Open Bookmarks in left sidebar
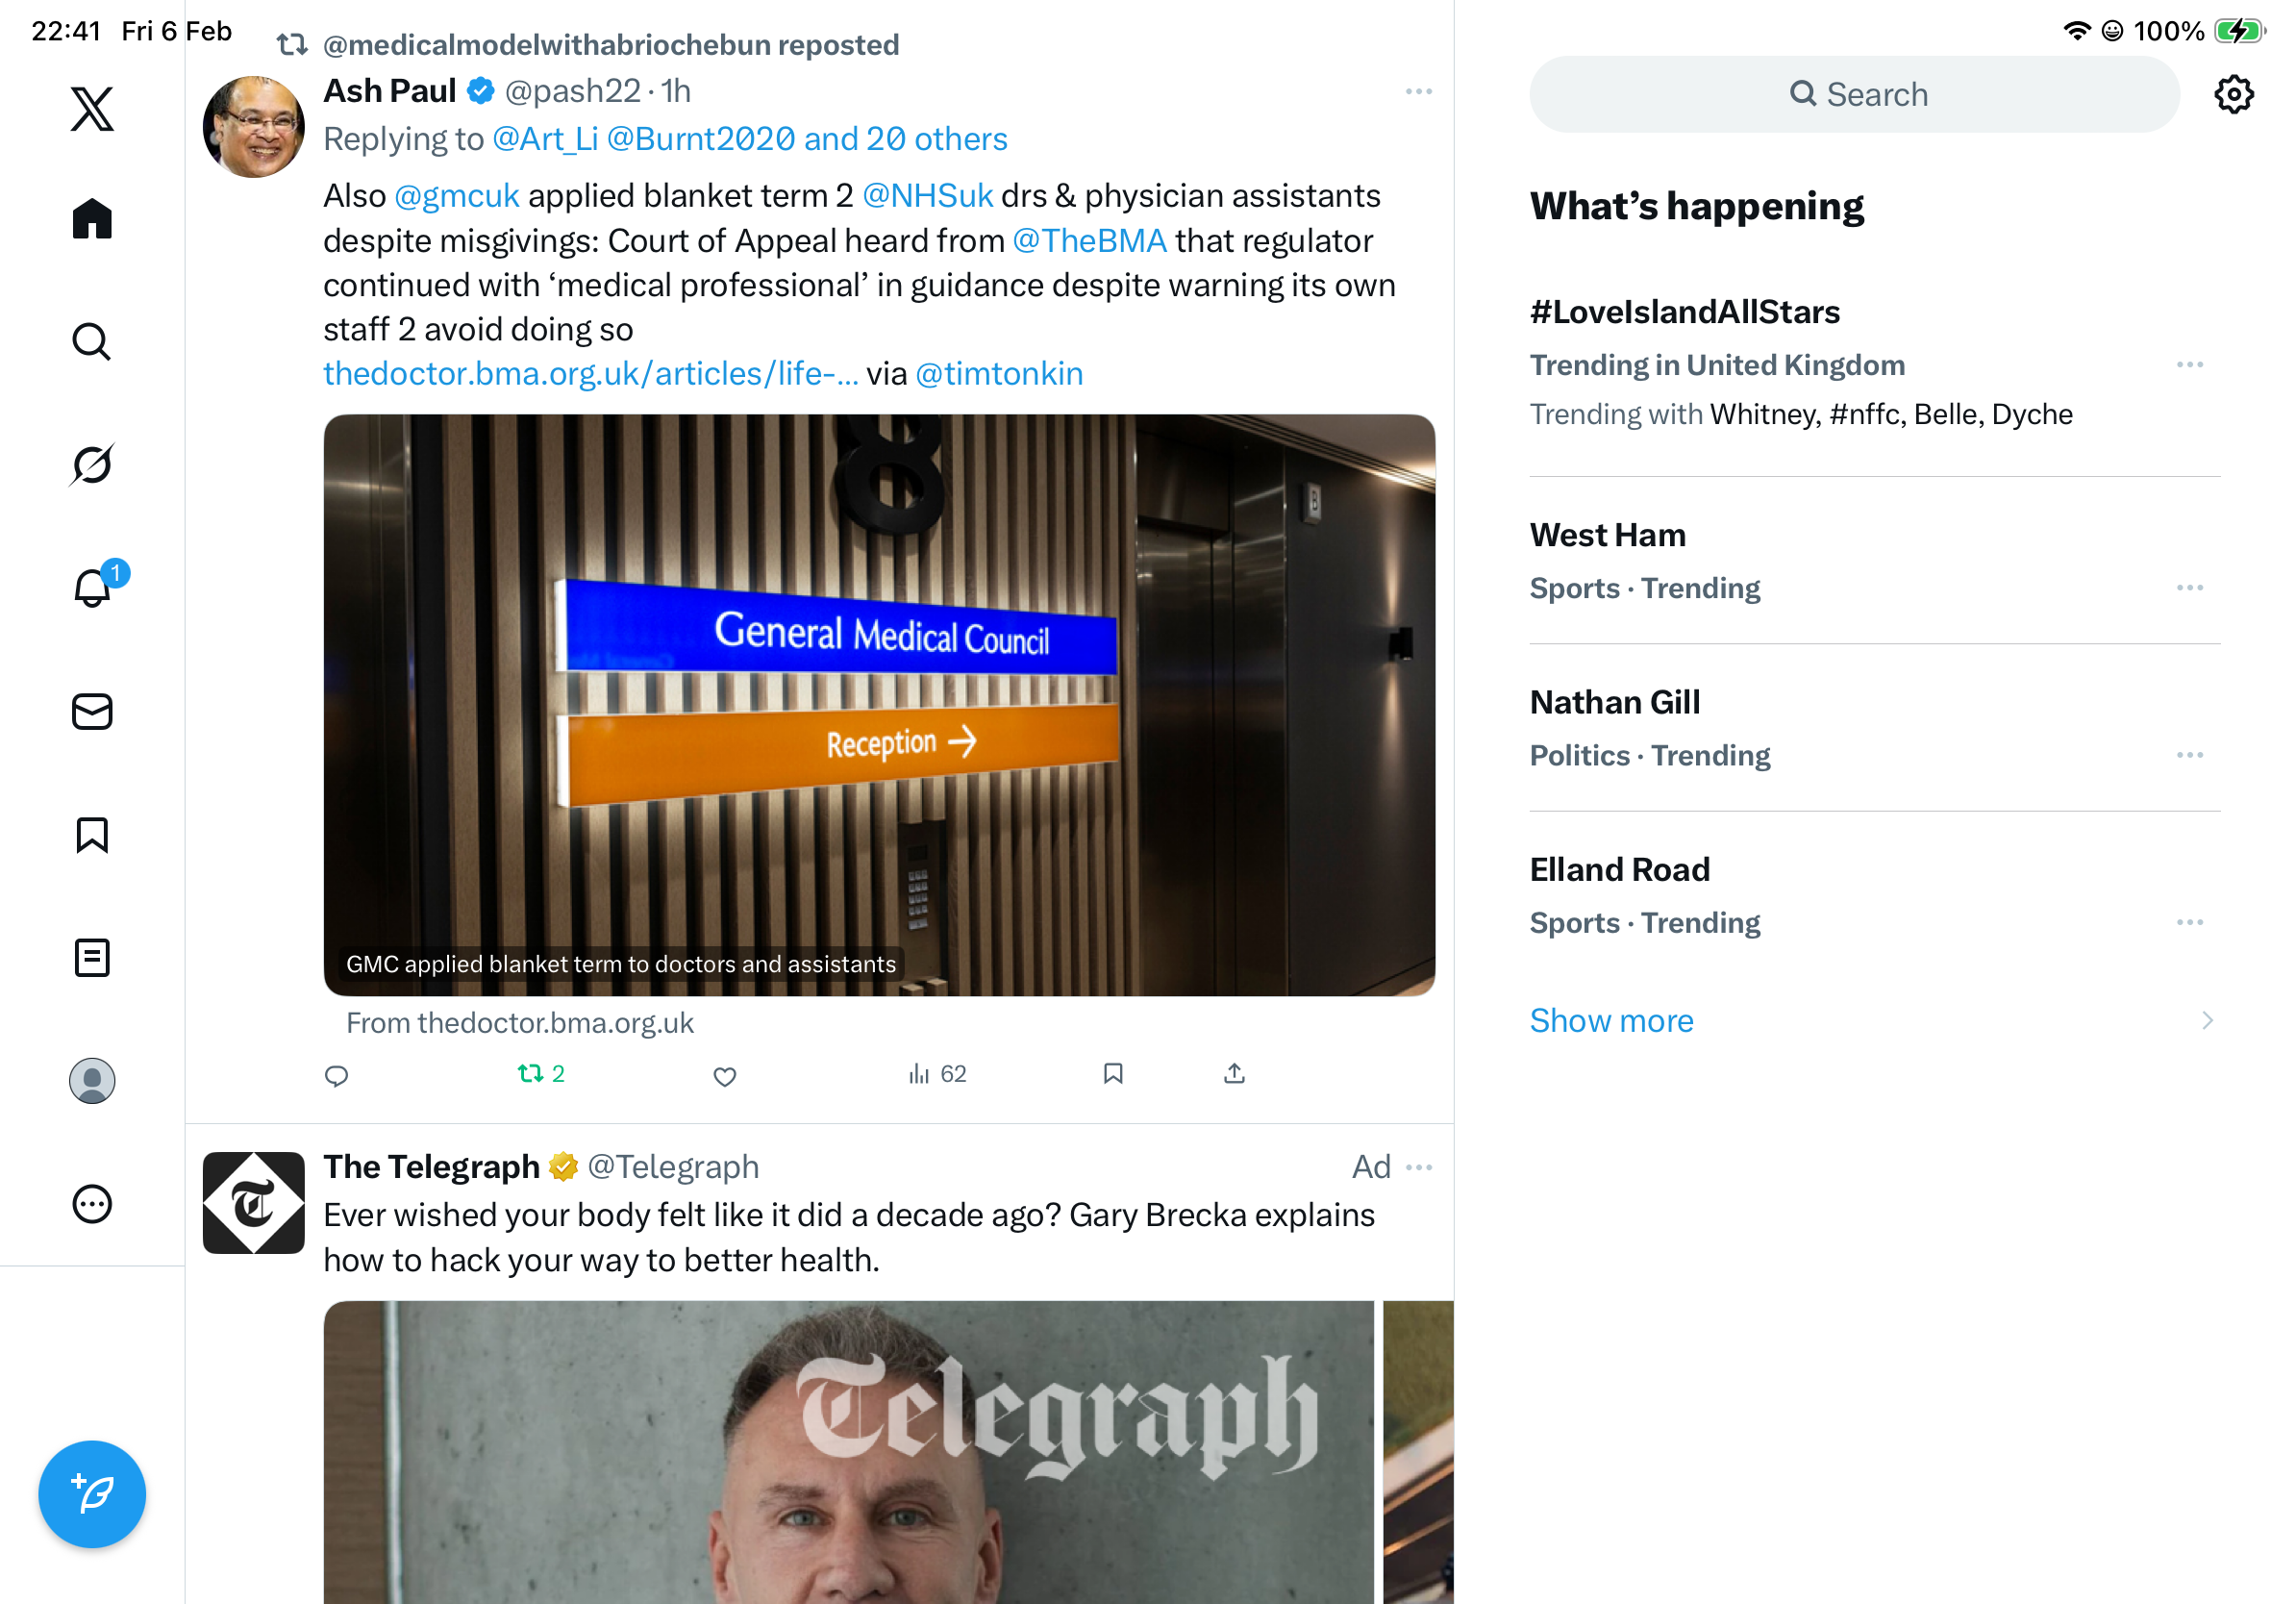2296x1604 pixels. point(92,835)
